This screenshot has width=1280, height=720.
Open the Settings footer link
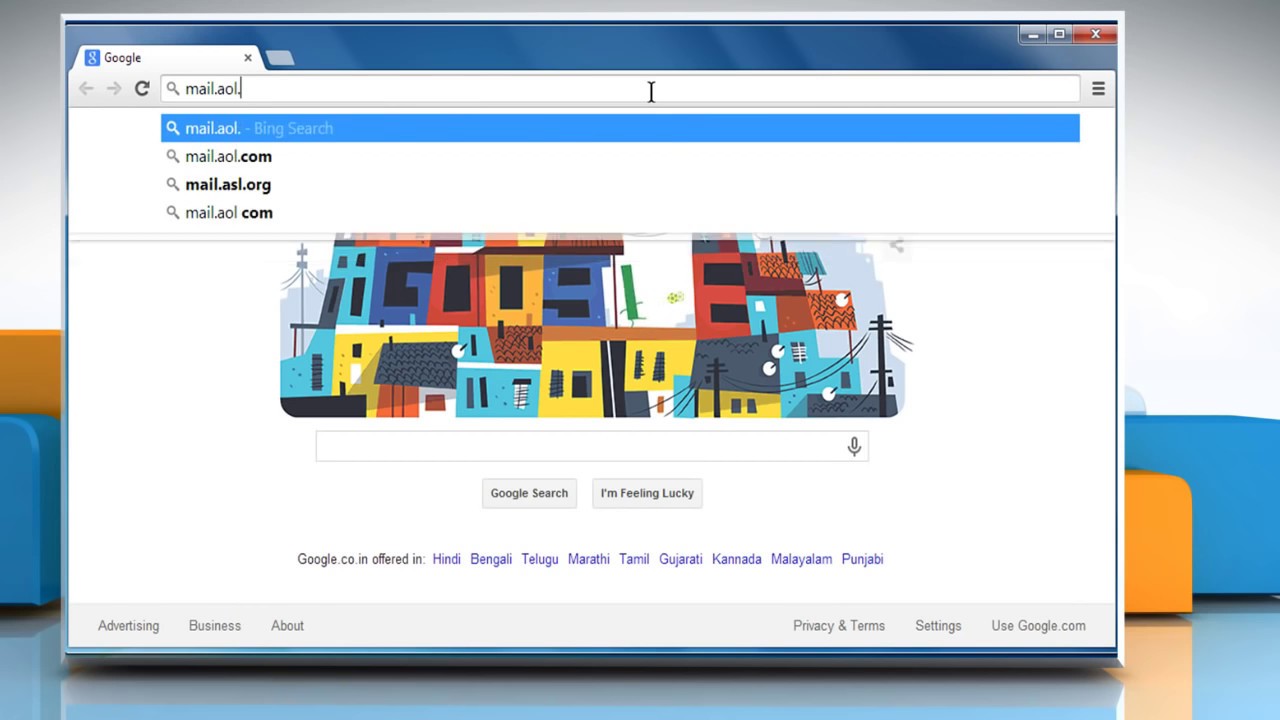tap(938, 626)
